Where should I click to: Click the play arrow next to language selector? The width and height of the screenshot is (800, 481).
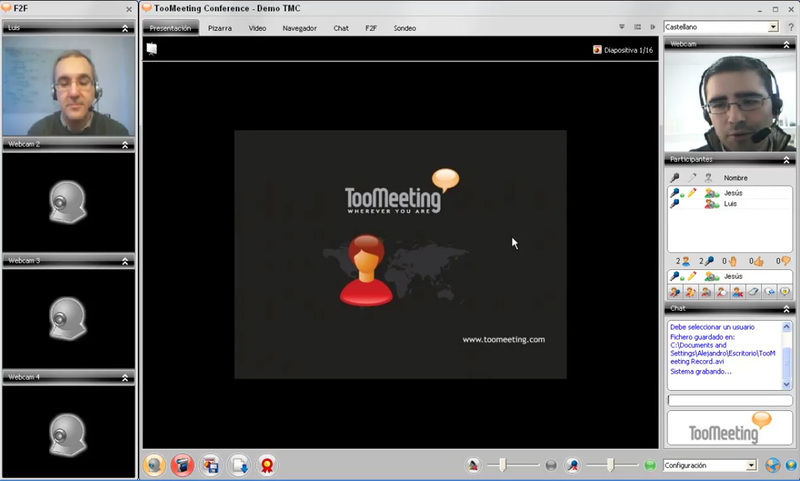coord(652,27)
